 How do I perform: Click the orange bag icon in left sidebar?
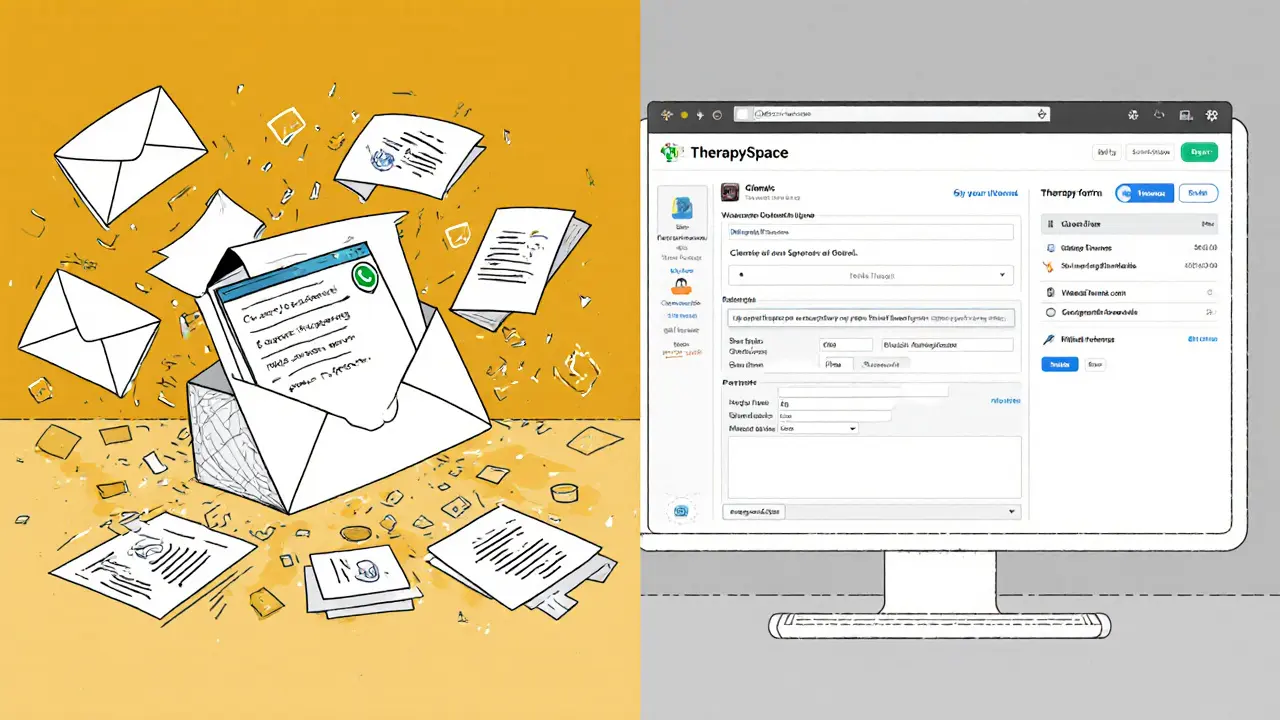coord(683,283)
